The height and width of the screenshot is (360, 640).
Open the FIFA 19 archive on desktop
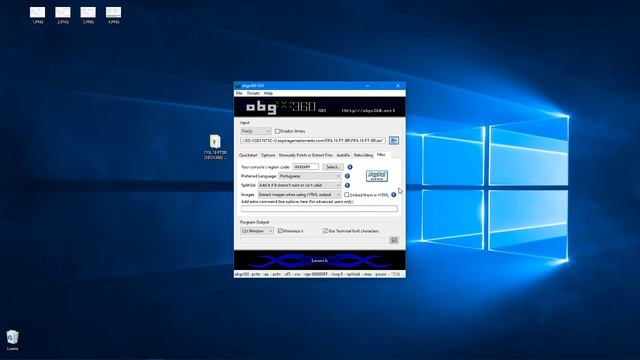click(x=215, y=147)
